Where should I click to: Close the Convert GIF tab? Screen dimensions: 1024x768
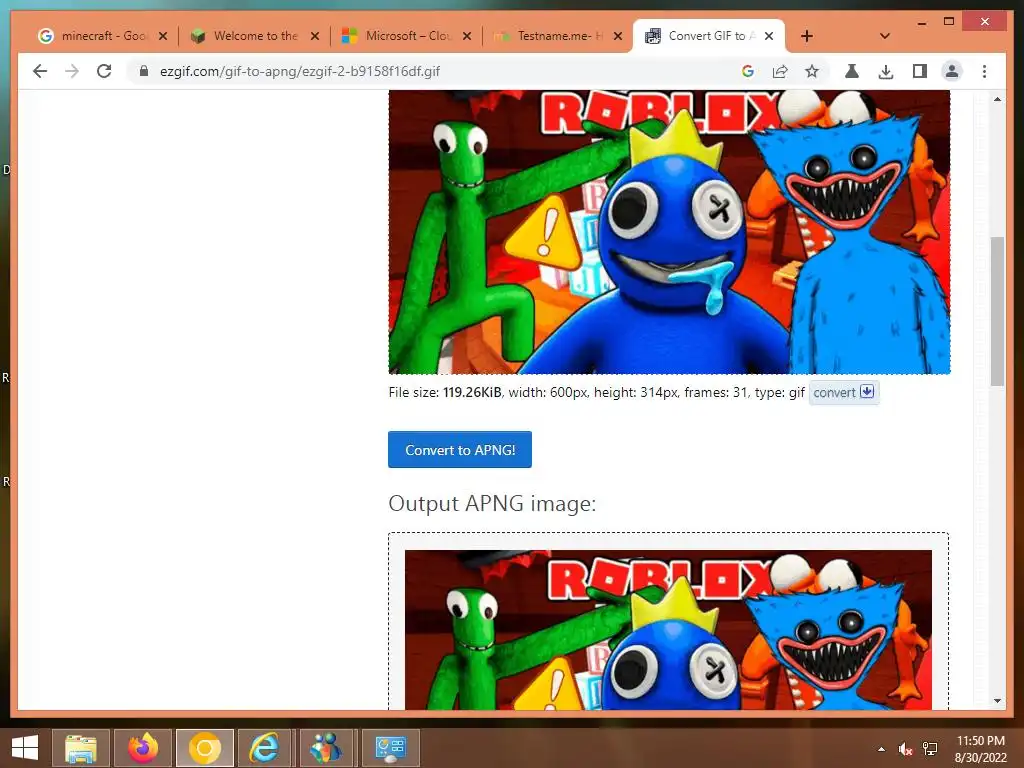tap(769, 36)
